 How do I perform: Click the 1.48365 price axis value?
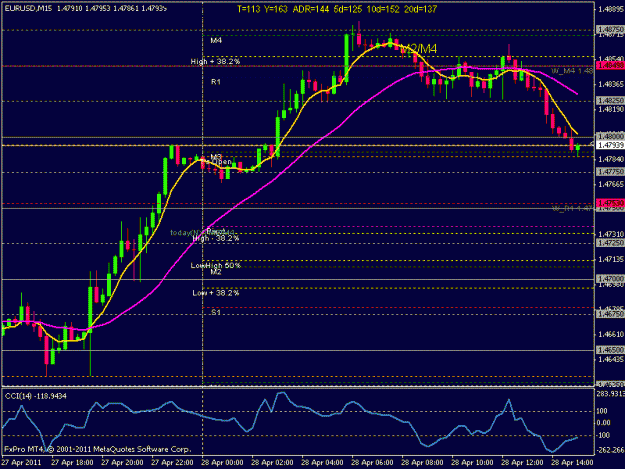[611, 84]
